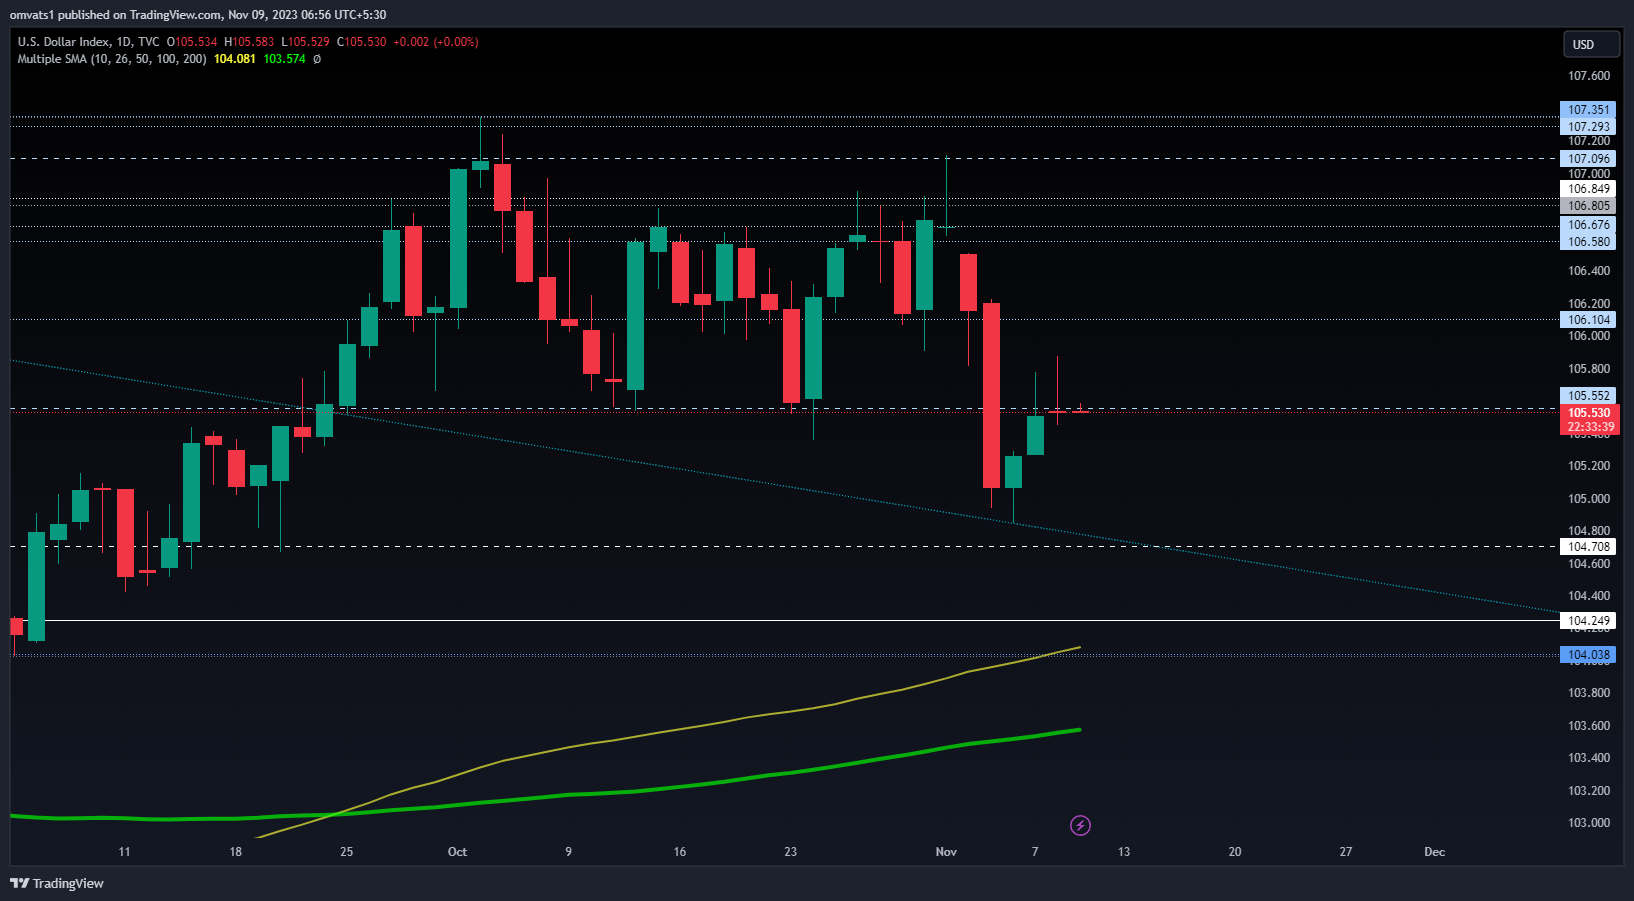
Task: Click the 106.104 price label
Action: pos(1588,320)
